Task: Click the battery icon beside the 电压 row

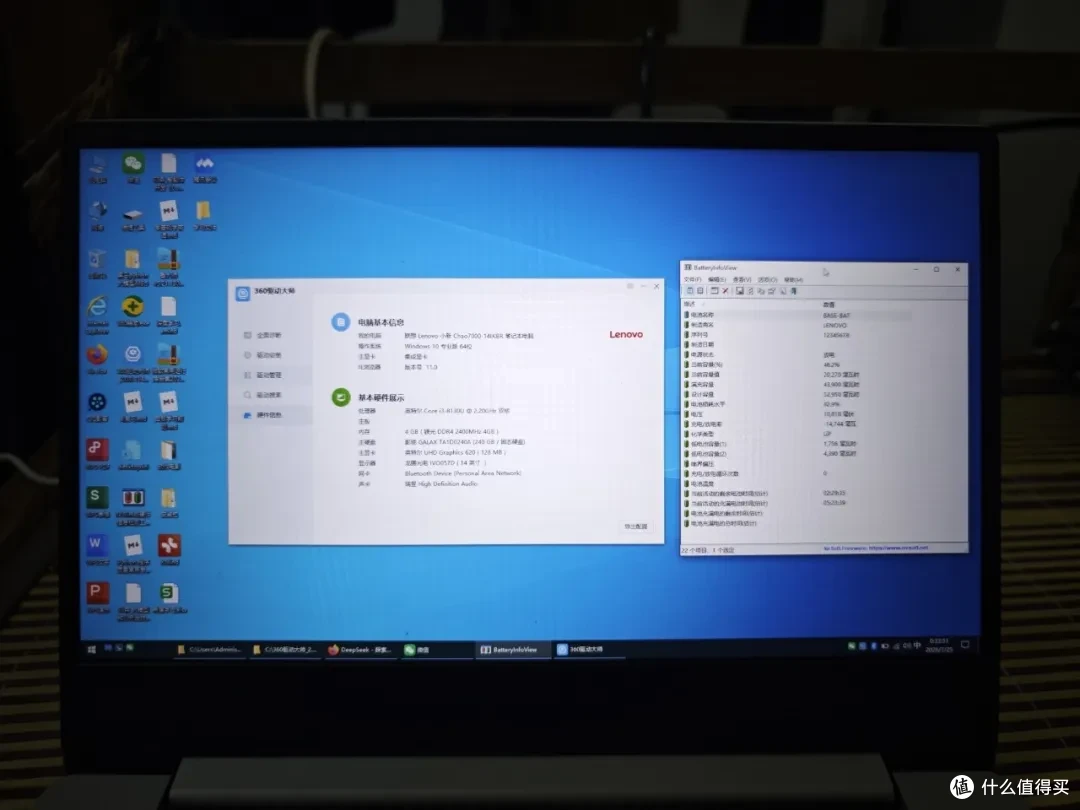Action: click(687, 415)
